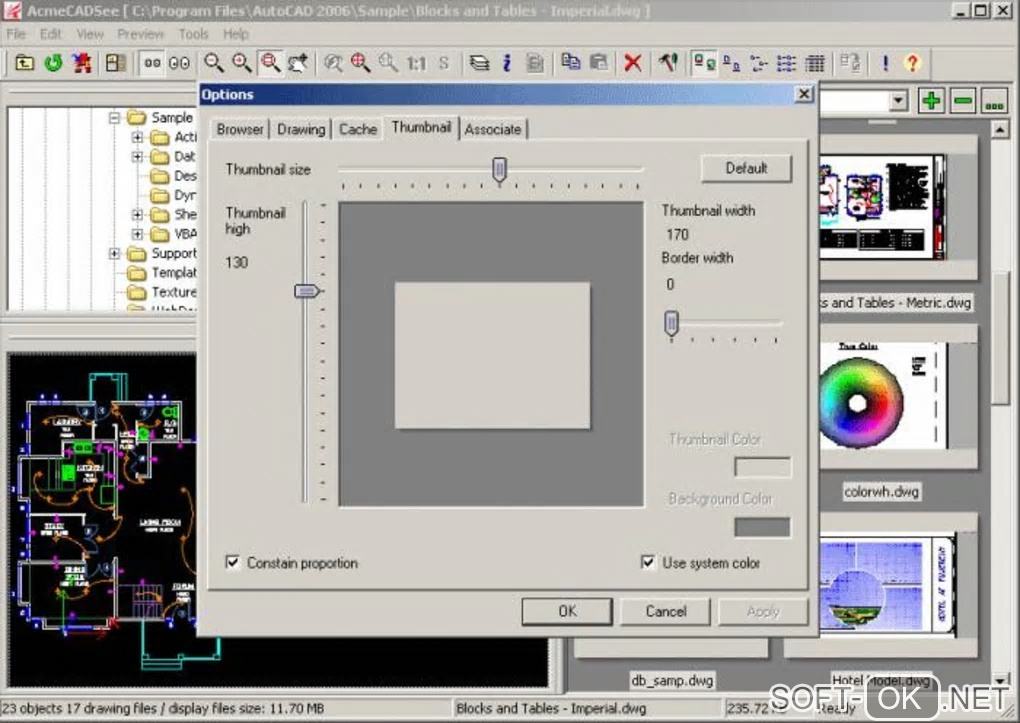The height and width of the screenshot is (723, 1020).
Task: Click the Default button
Action: 746,169
